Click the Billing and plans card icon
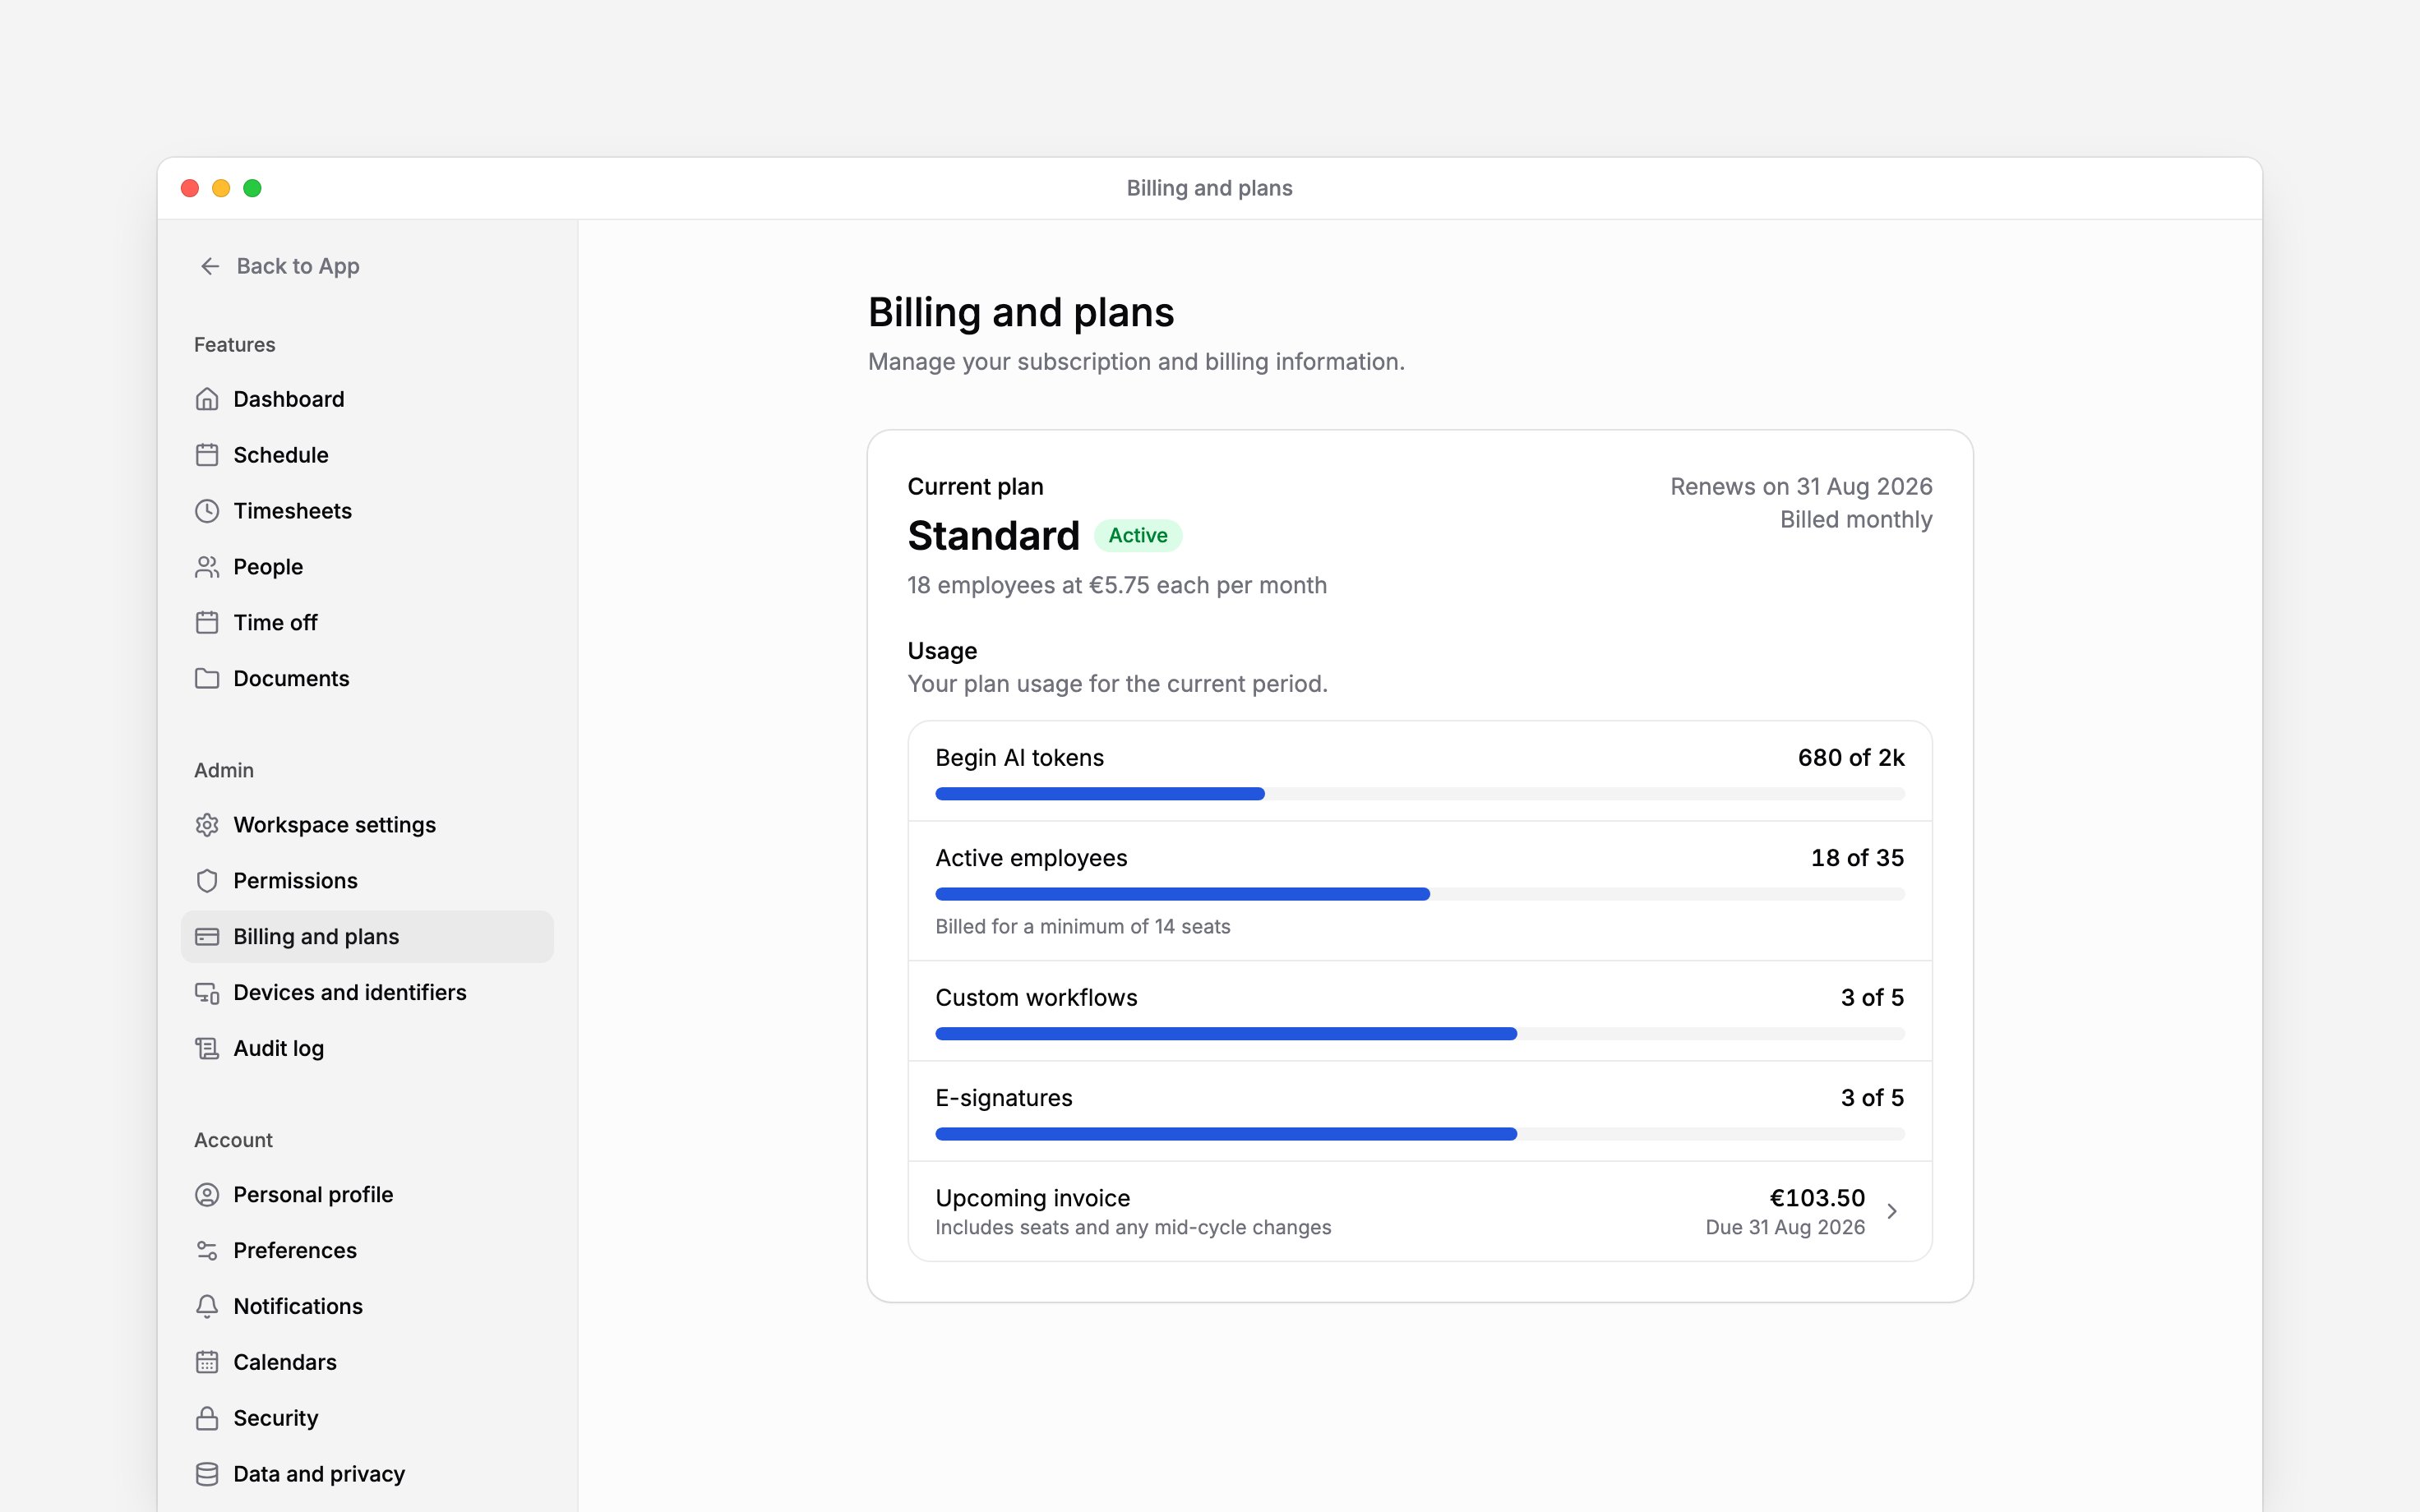Viewport: 2420px width, 1512px height. 207,937
